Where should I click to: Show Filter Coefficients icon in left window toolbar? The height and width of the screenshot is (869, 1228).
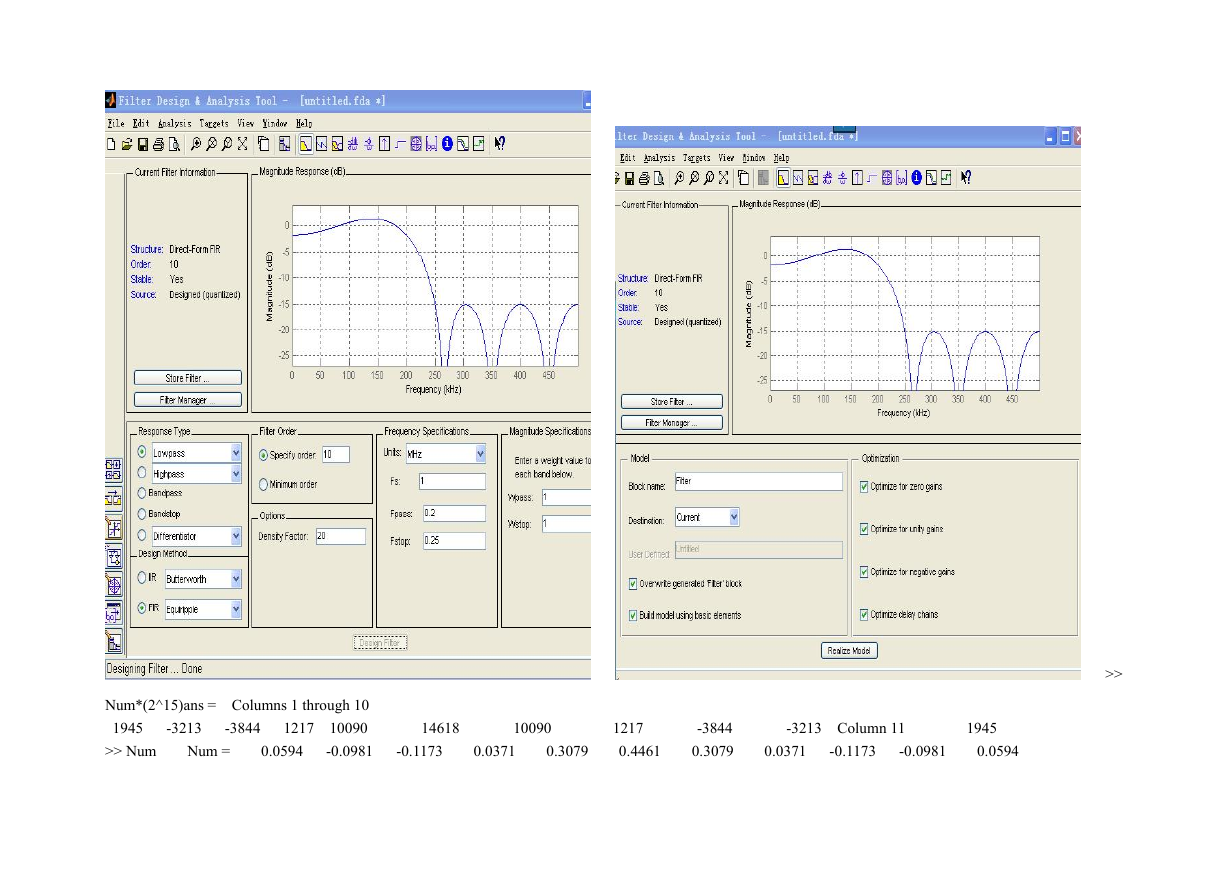431,143
